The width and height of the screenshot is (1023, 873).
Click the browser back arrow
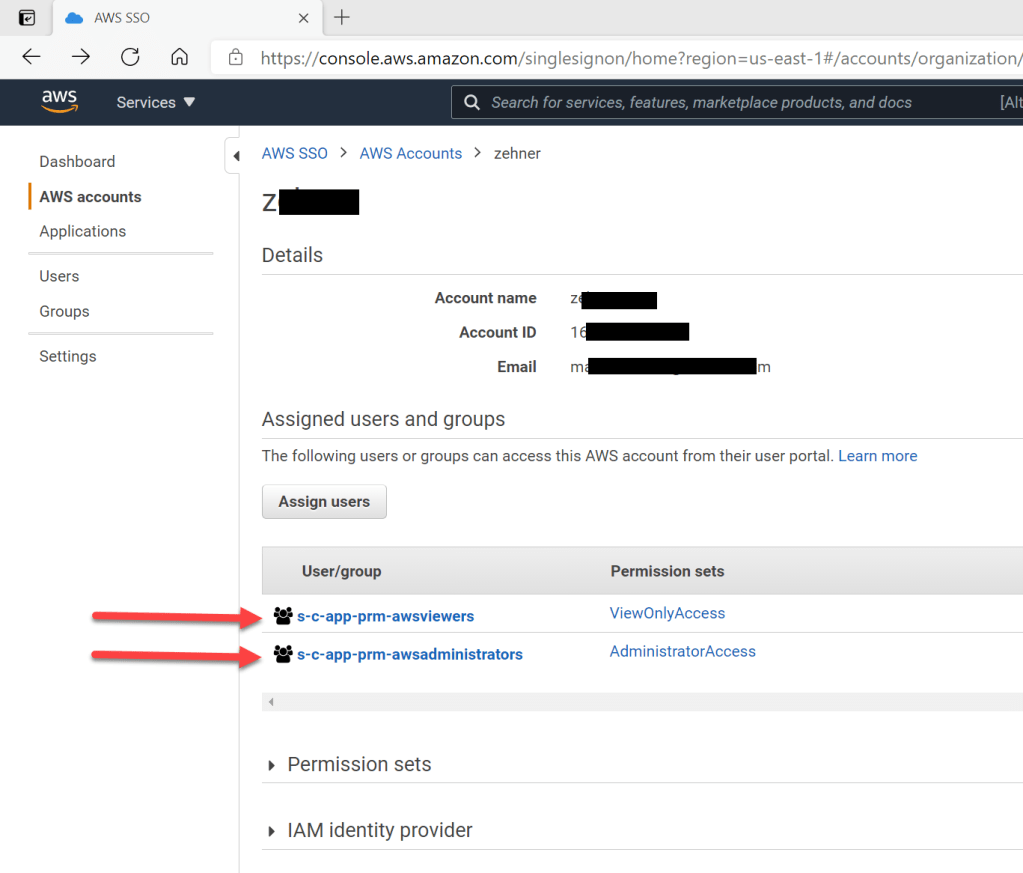pos(31,57)
